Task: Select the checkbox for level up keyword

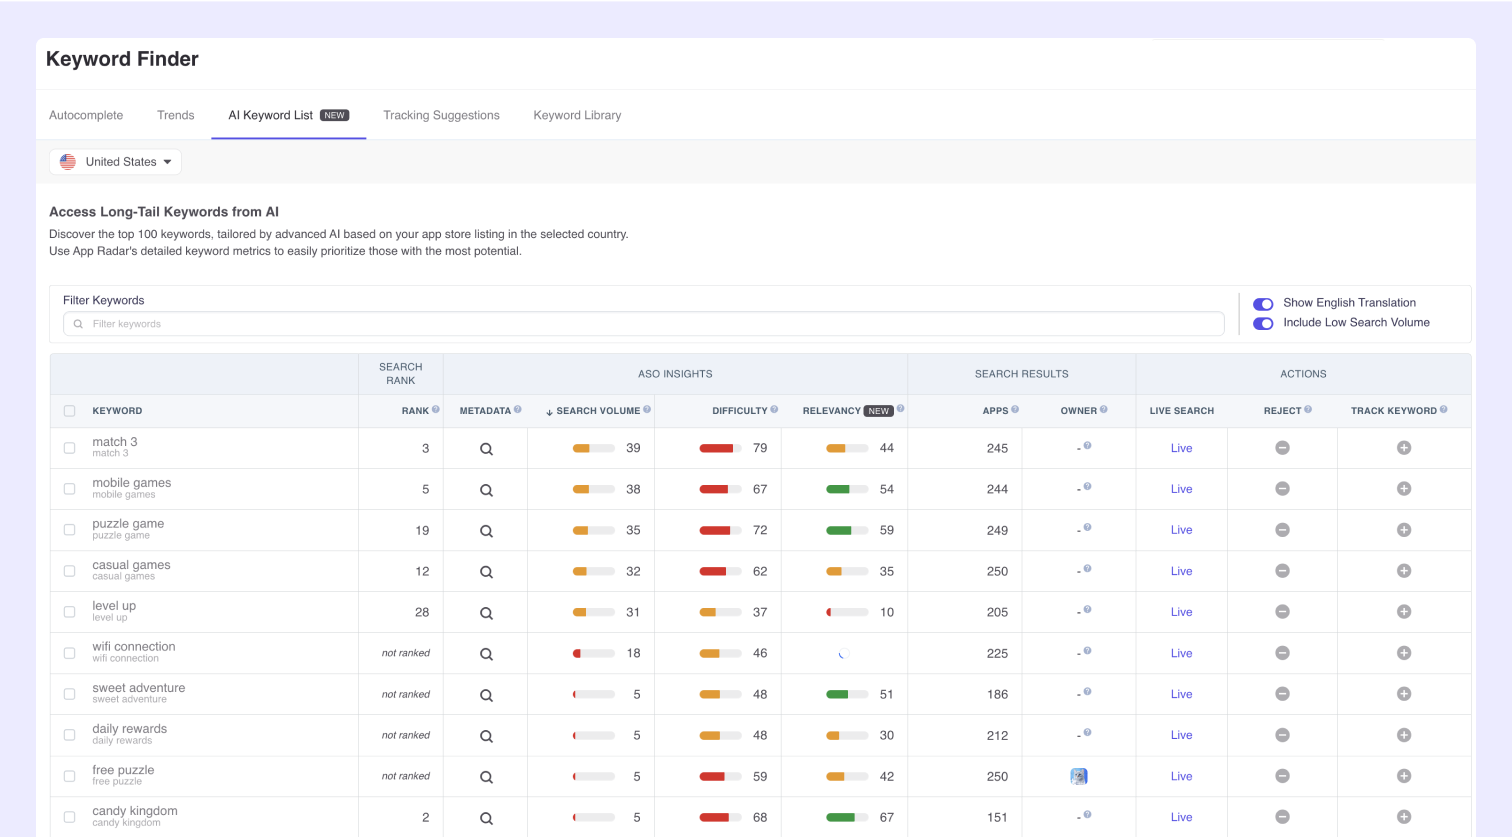Action: (69, 611)
